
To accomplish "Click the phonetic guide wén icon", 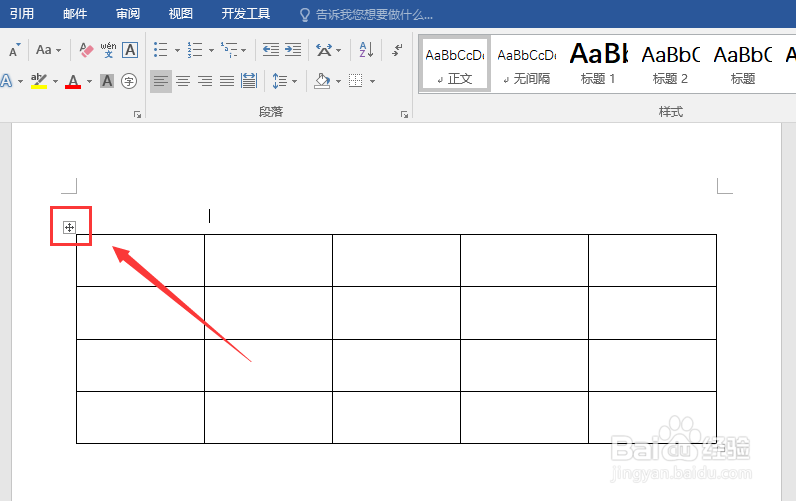I will (x=108, y=50).
